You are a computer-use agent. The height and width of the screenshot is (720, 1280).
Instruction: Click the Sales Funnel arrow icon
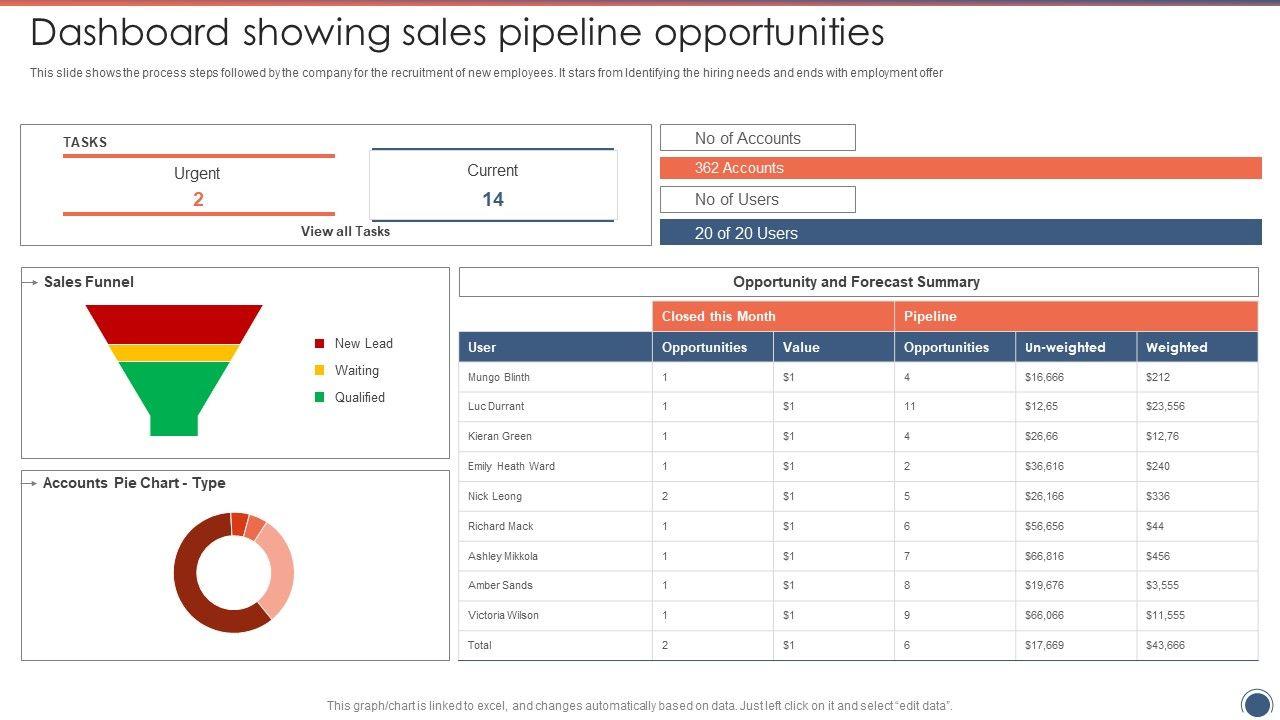31,283
